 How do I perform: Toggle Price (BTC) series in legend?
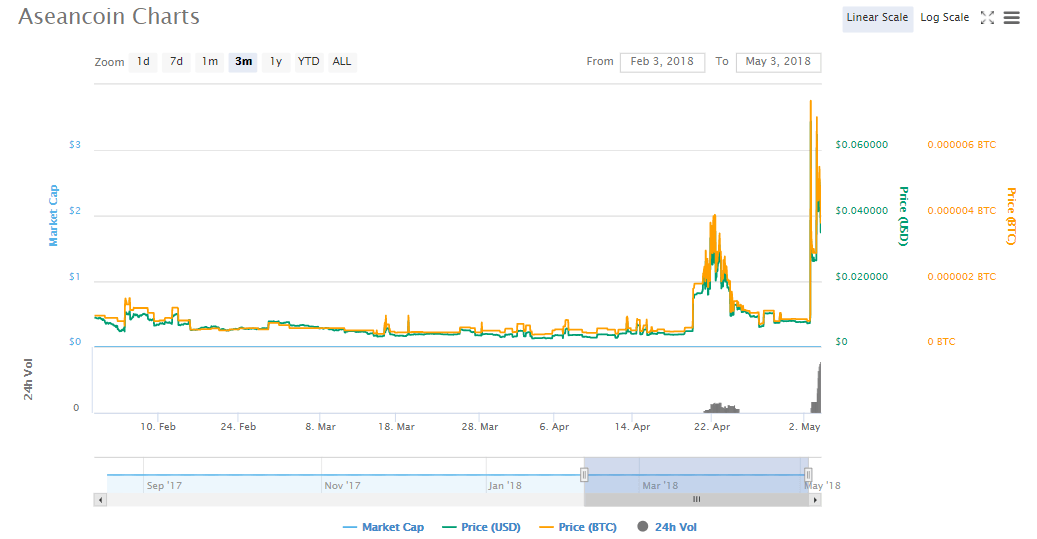pos(578,527)
